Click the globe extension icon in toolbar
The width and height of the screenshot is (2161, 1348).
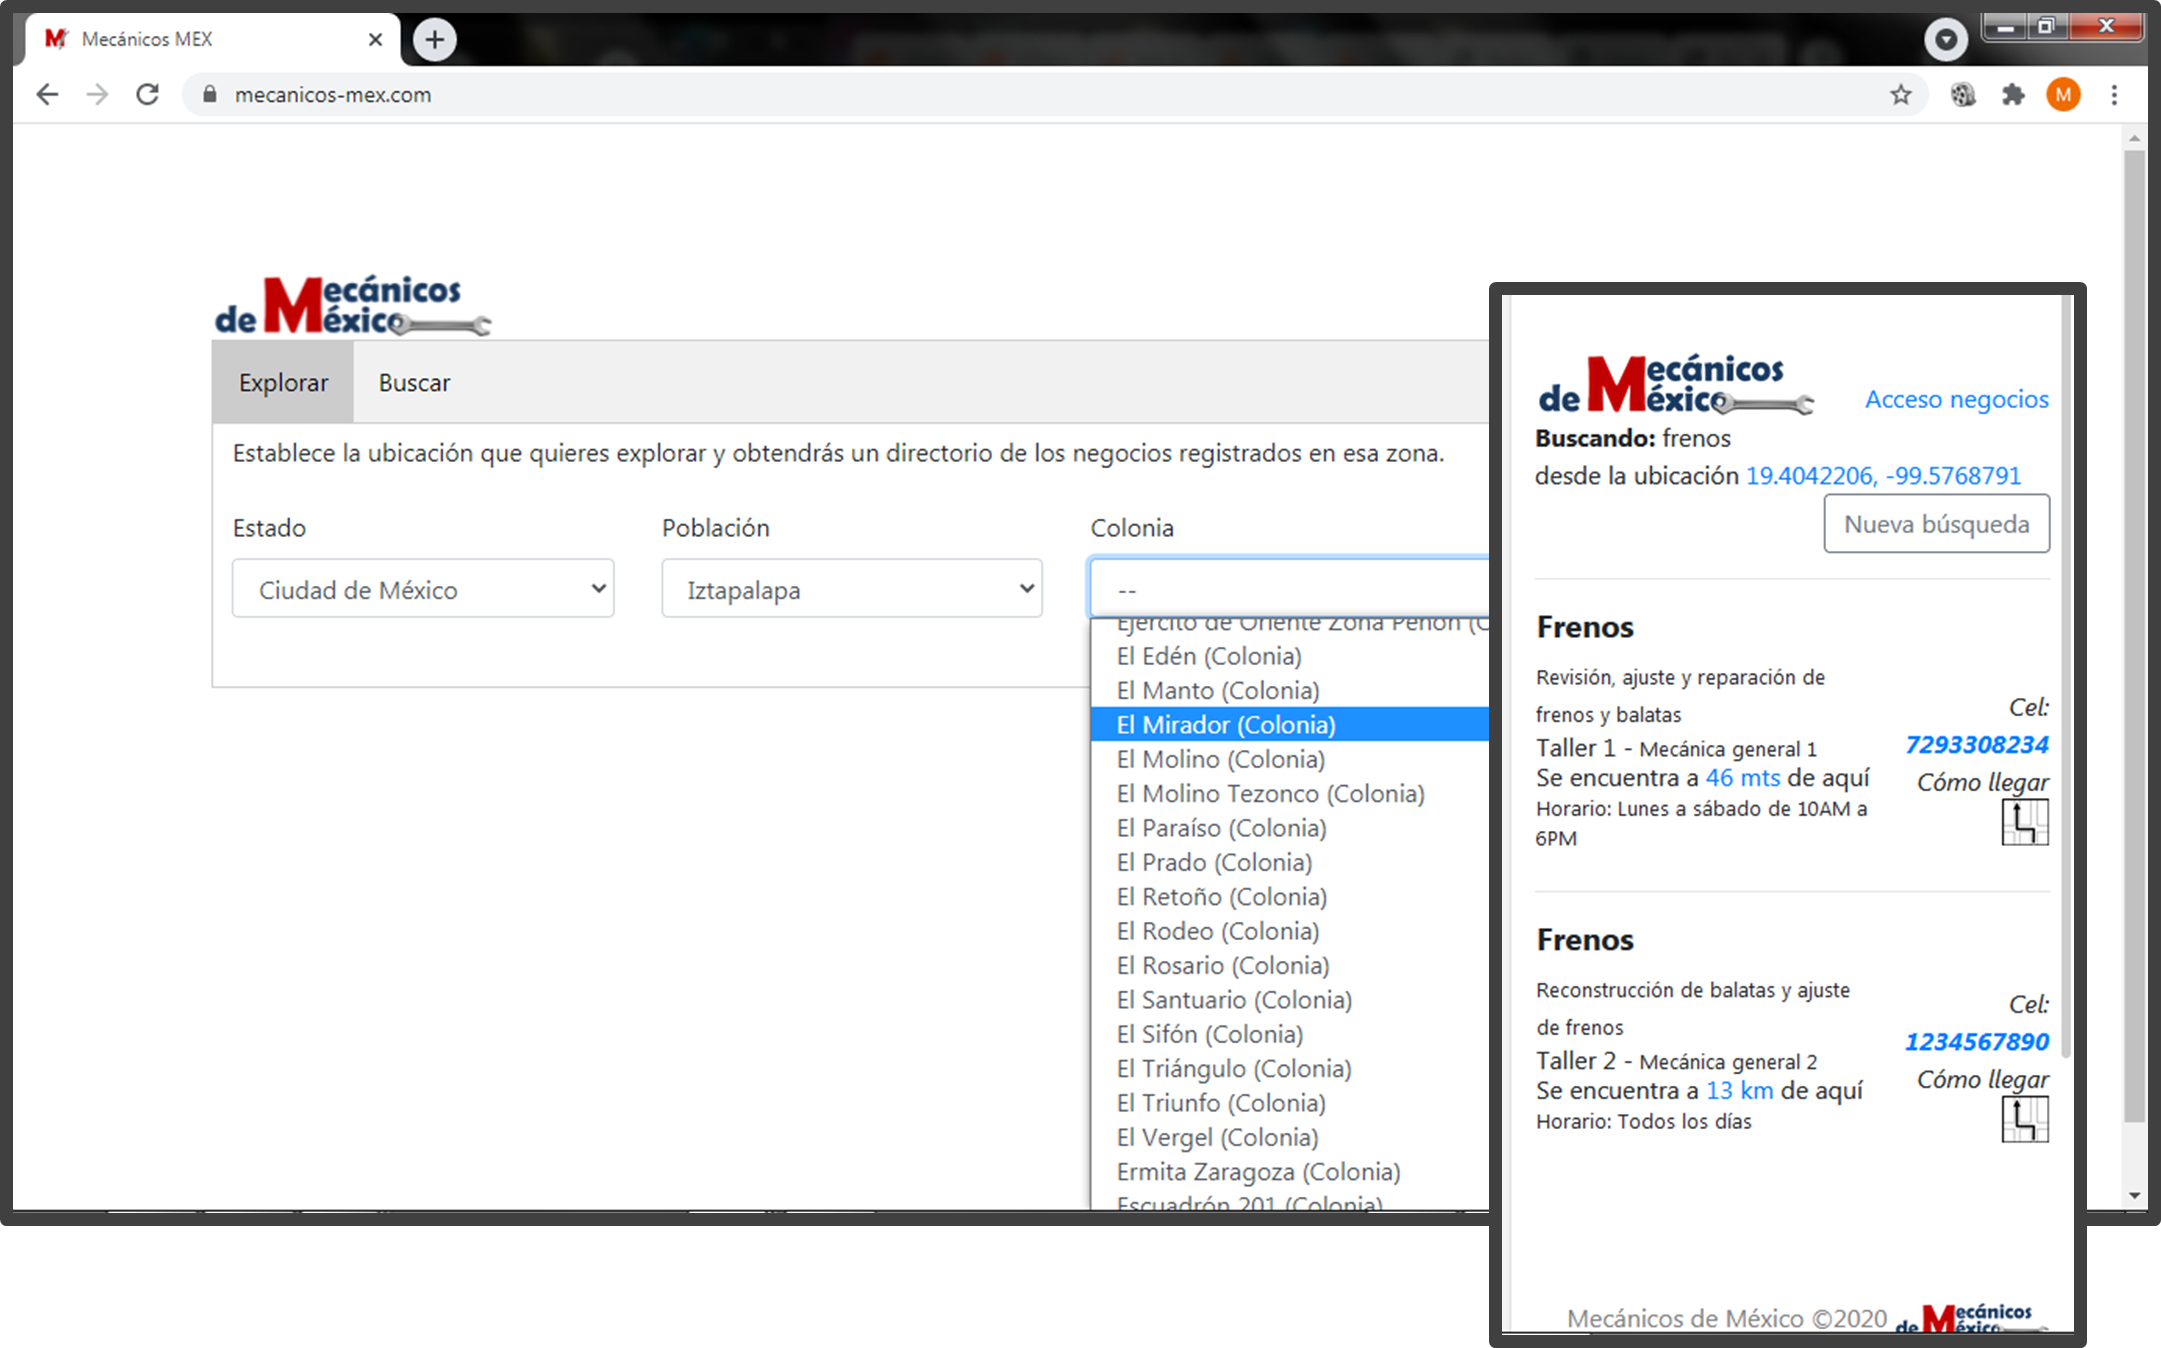pos(1962,95)
